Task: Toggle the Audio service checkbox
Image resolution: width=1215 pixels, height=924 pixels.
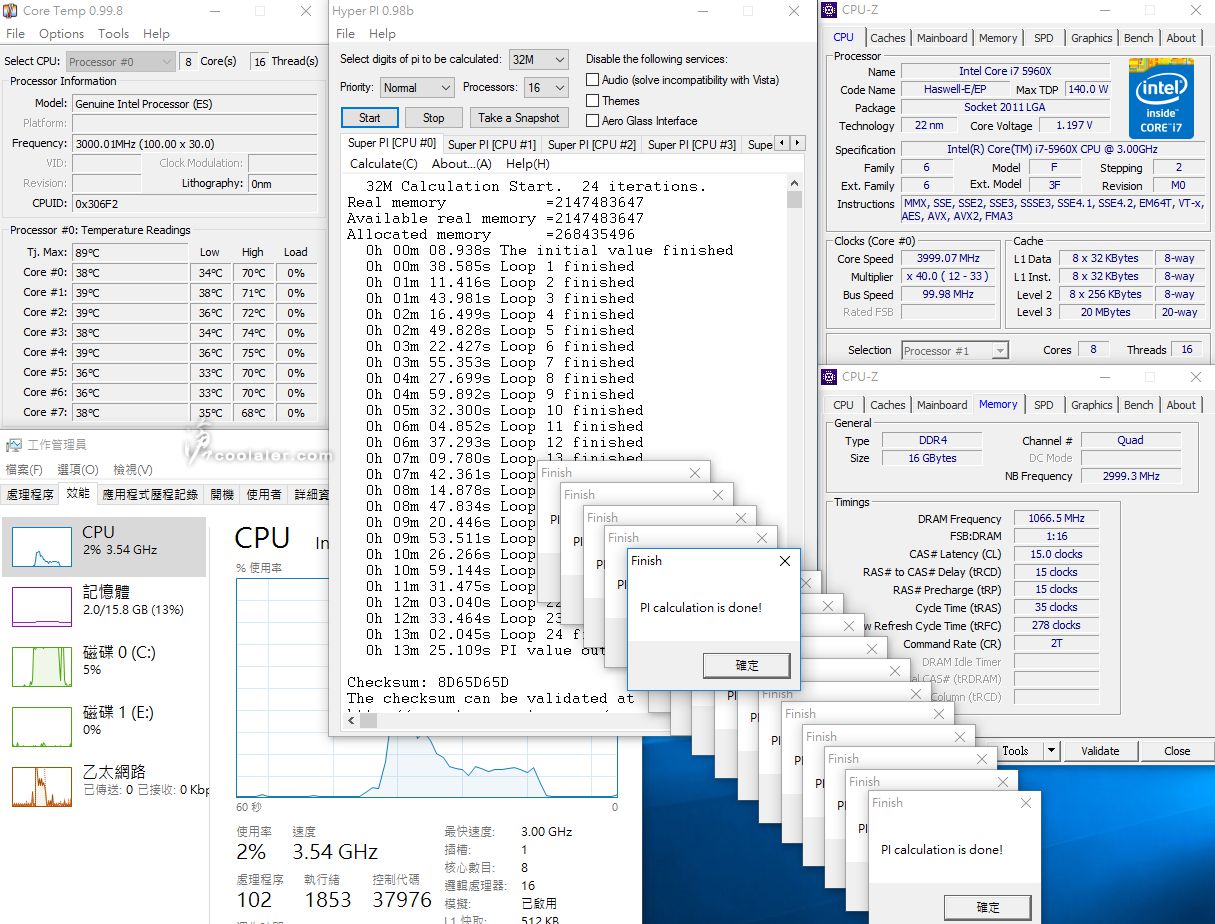Action: [x=593, y=80]
